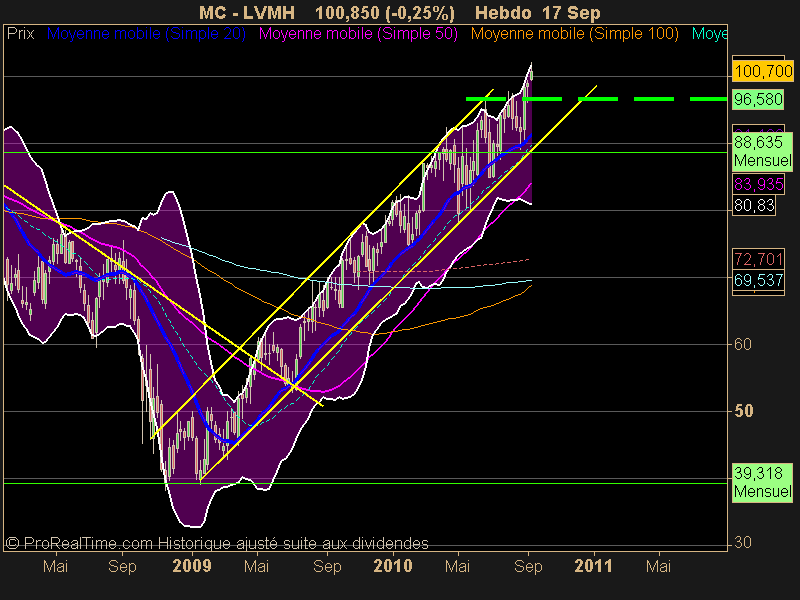Select the "Moyenne mobile (Simple 50)" legend entry
This screenshot has width=800, height=600.
coord(358,34)
